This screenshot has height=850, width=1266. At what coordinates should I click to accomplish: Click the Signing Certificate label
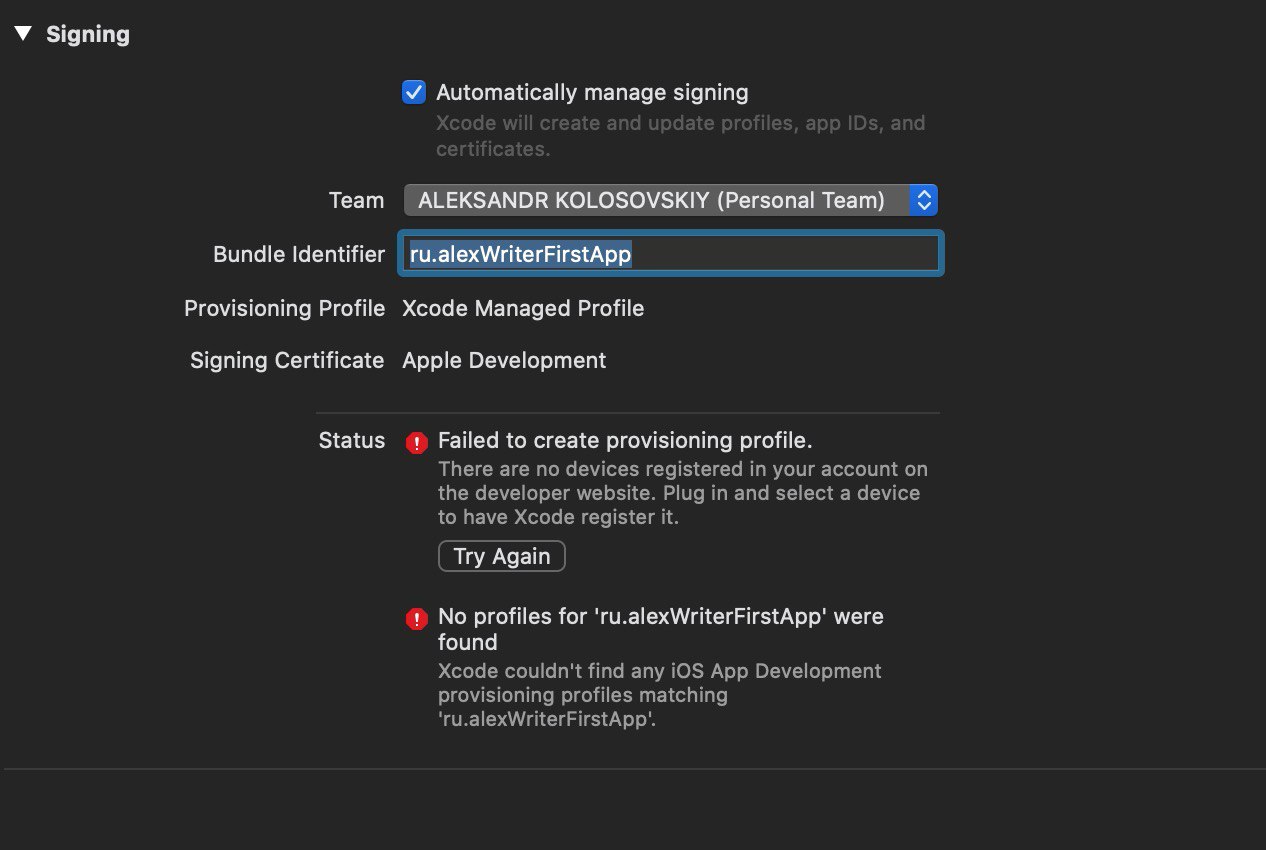coord(287,360)
